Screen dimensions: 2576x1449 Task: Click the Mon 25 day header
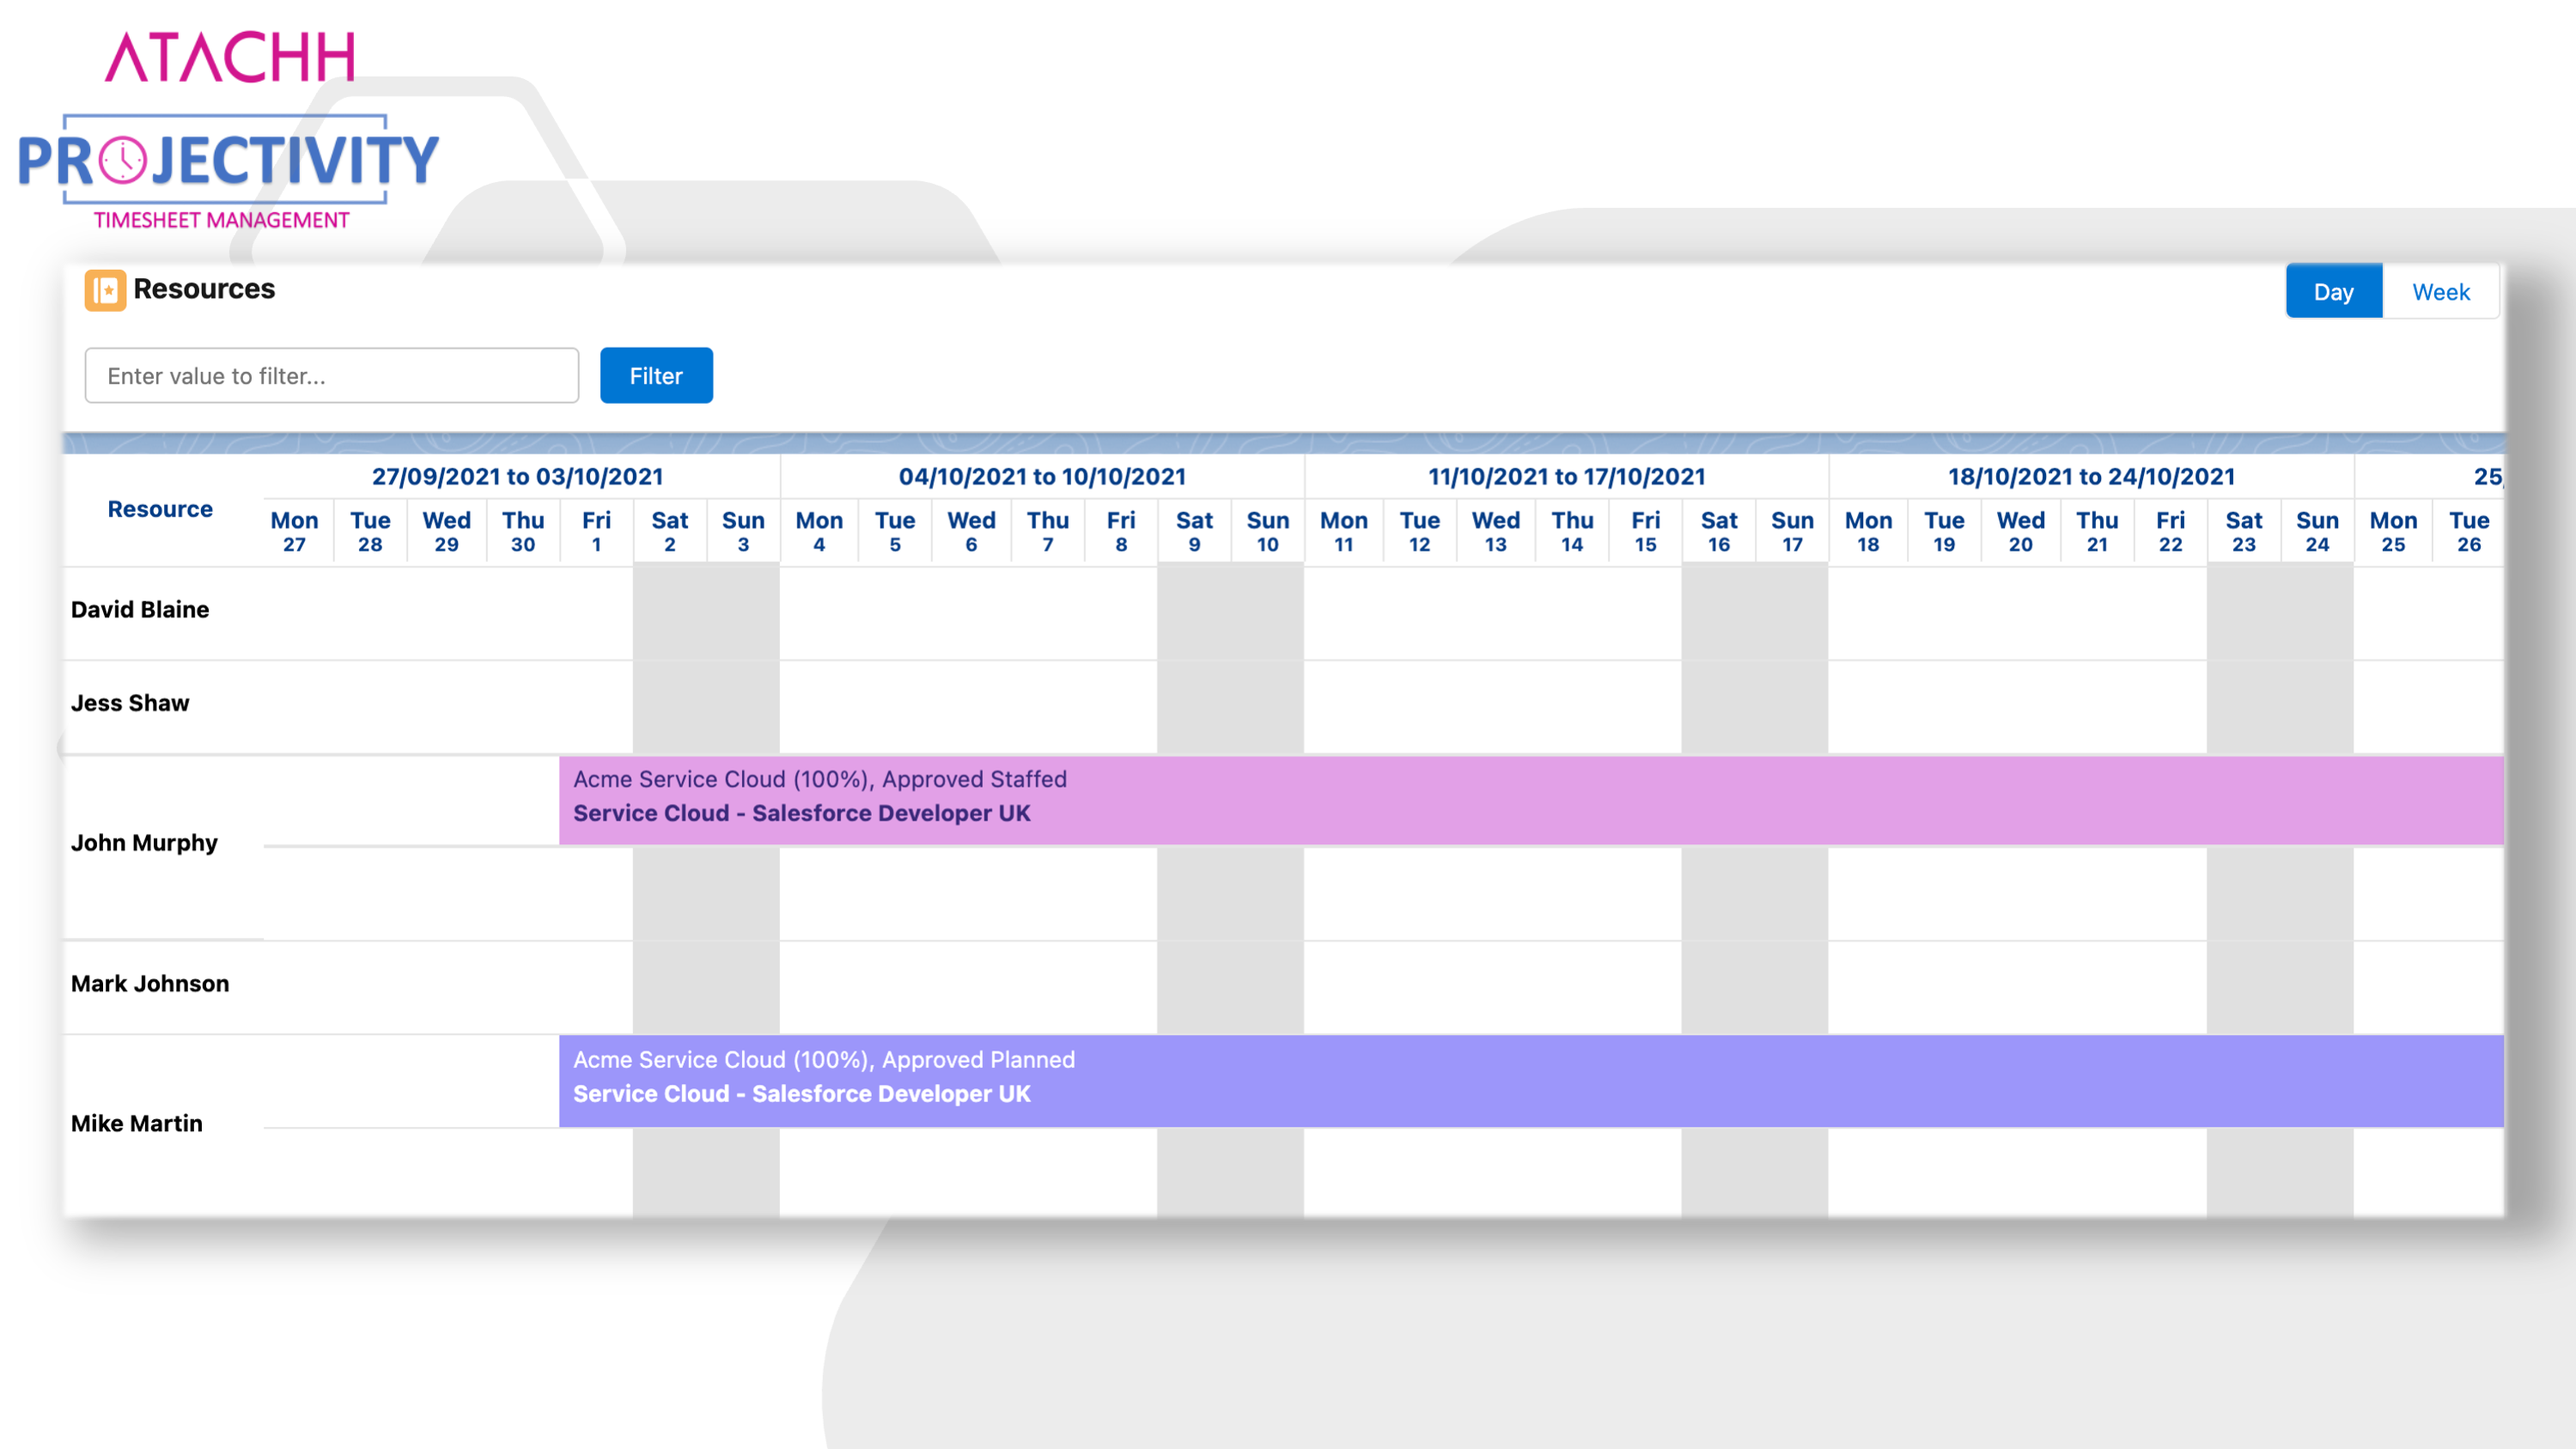tap(2393, 531)
